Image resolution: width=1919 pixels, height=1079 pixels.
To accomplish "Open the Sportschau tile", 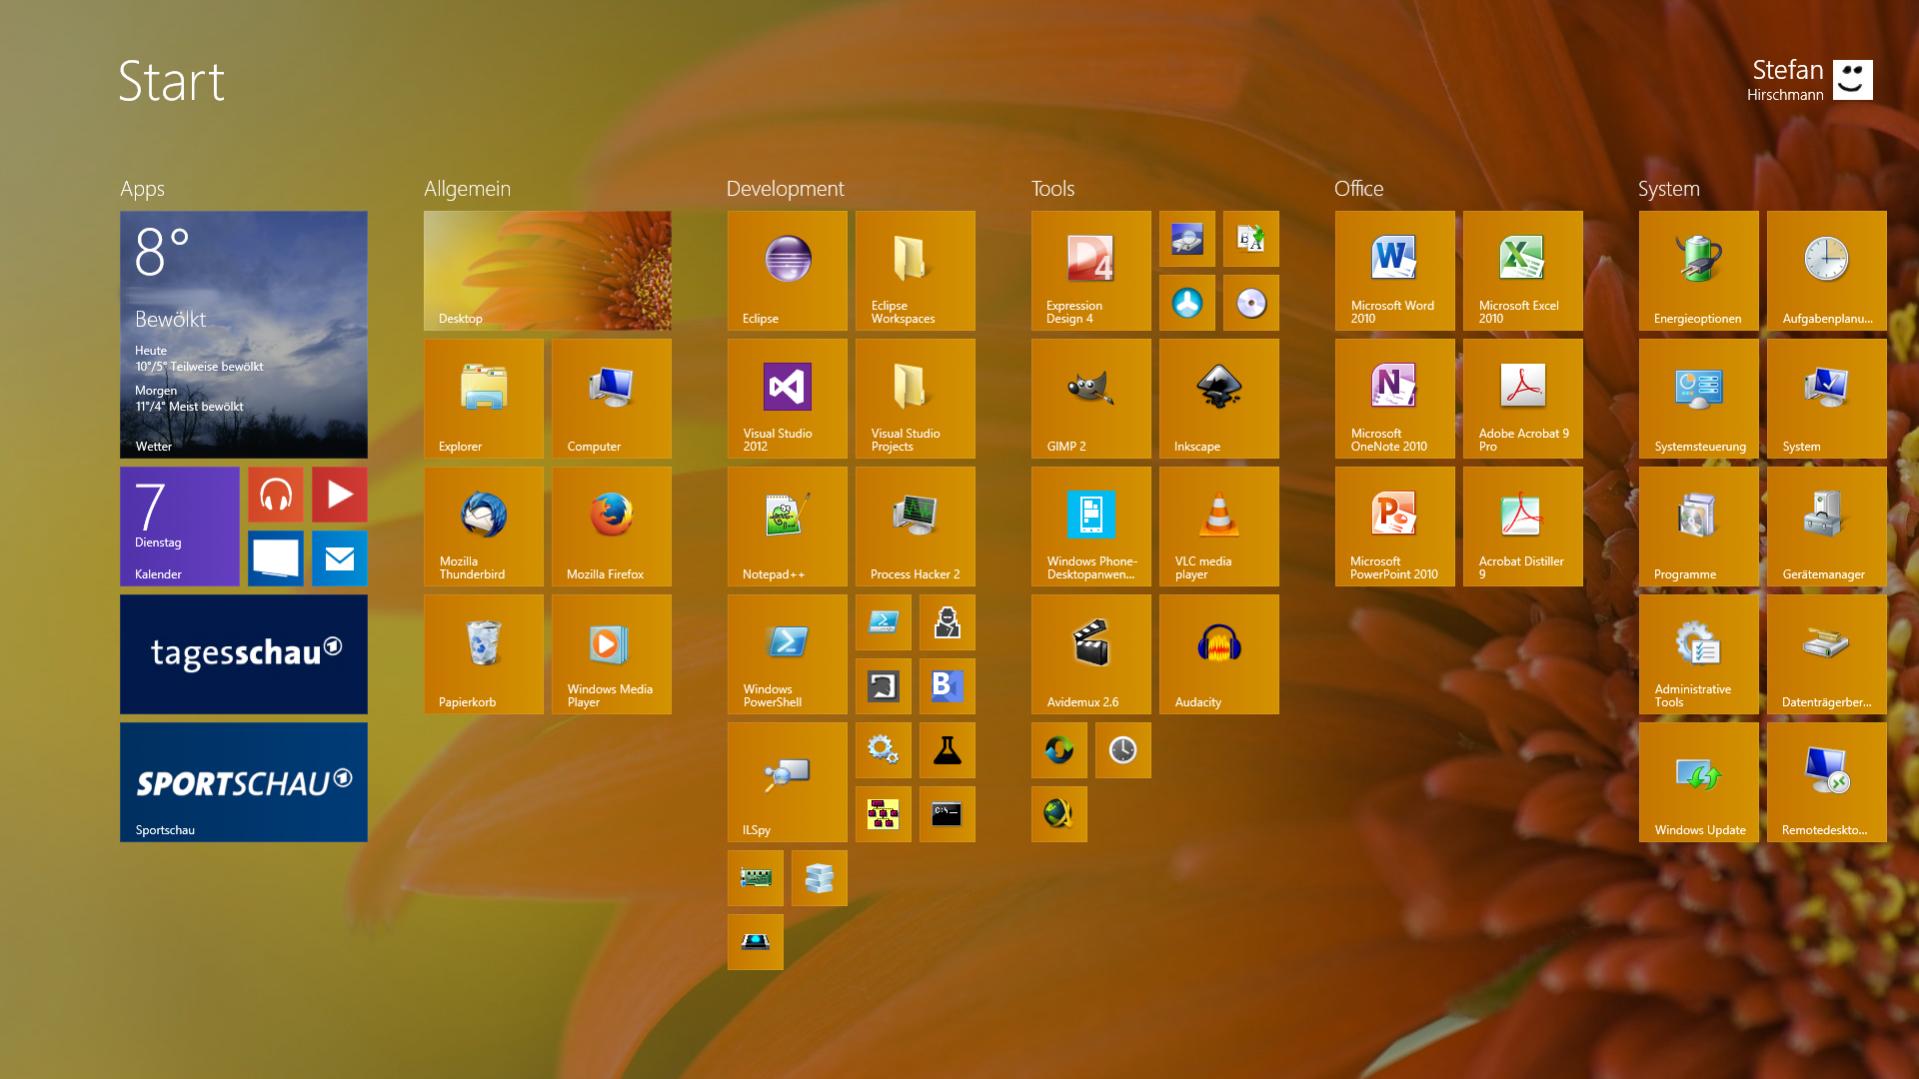I will tap(244, 782).
